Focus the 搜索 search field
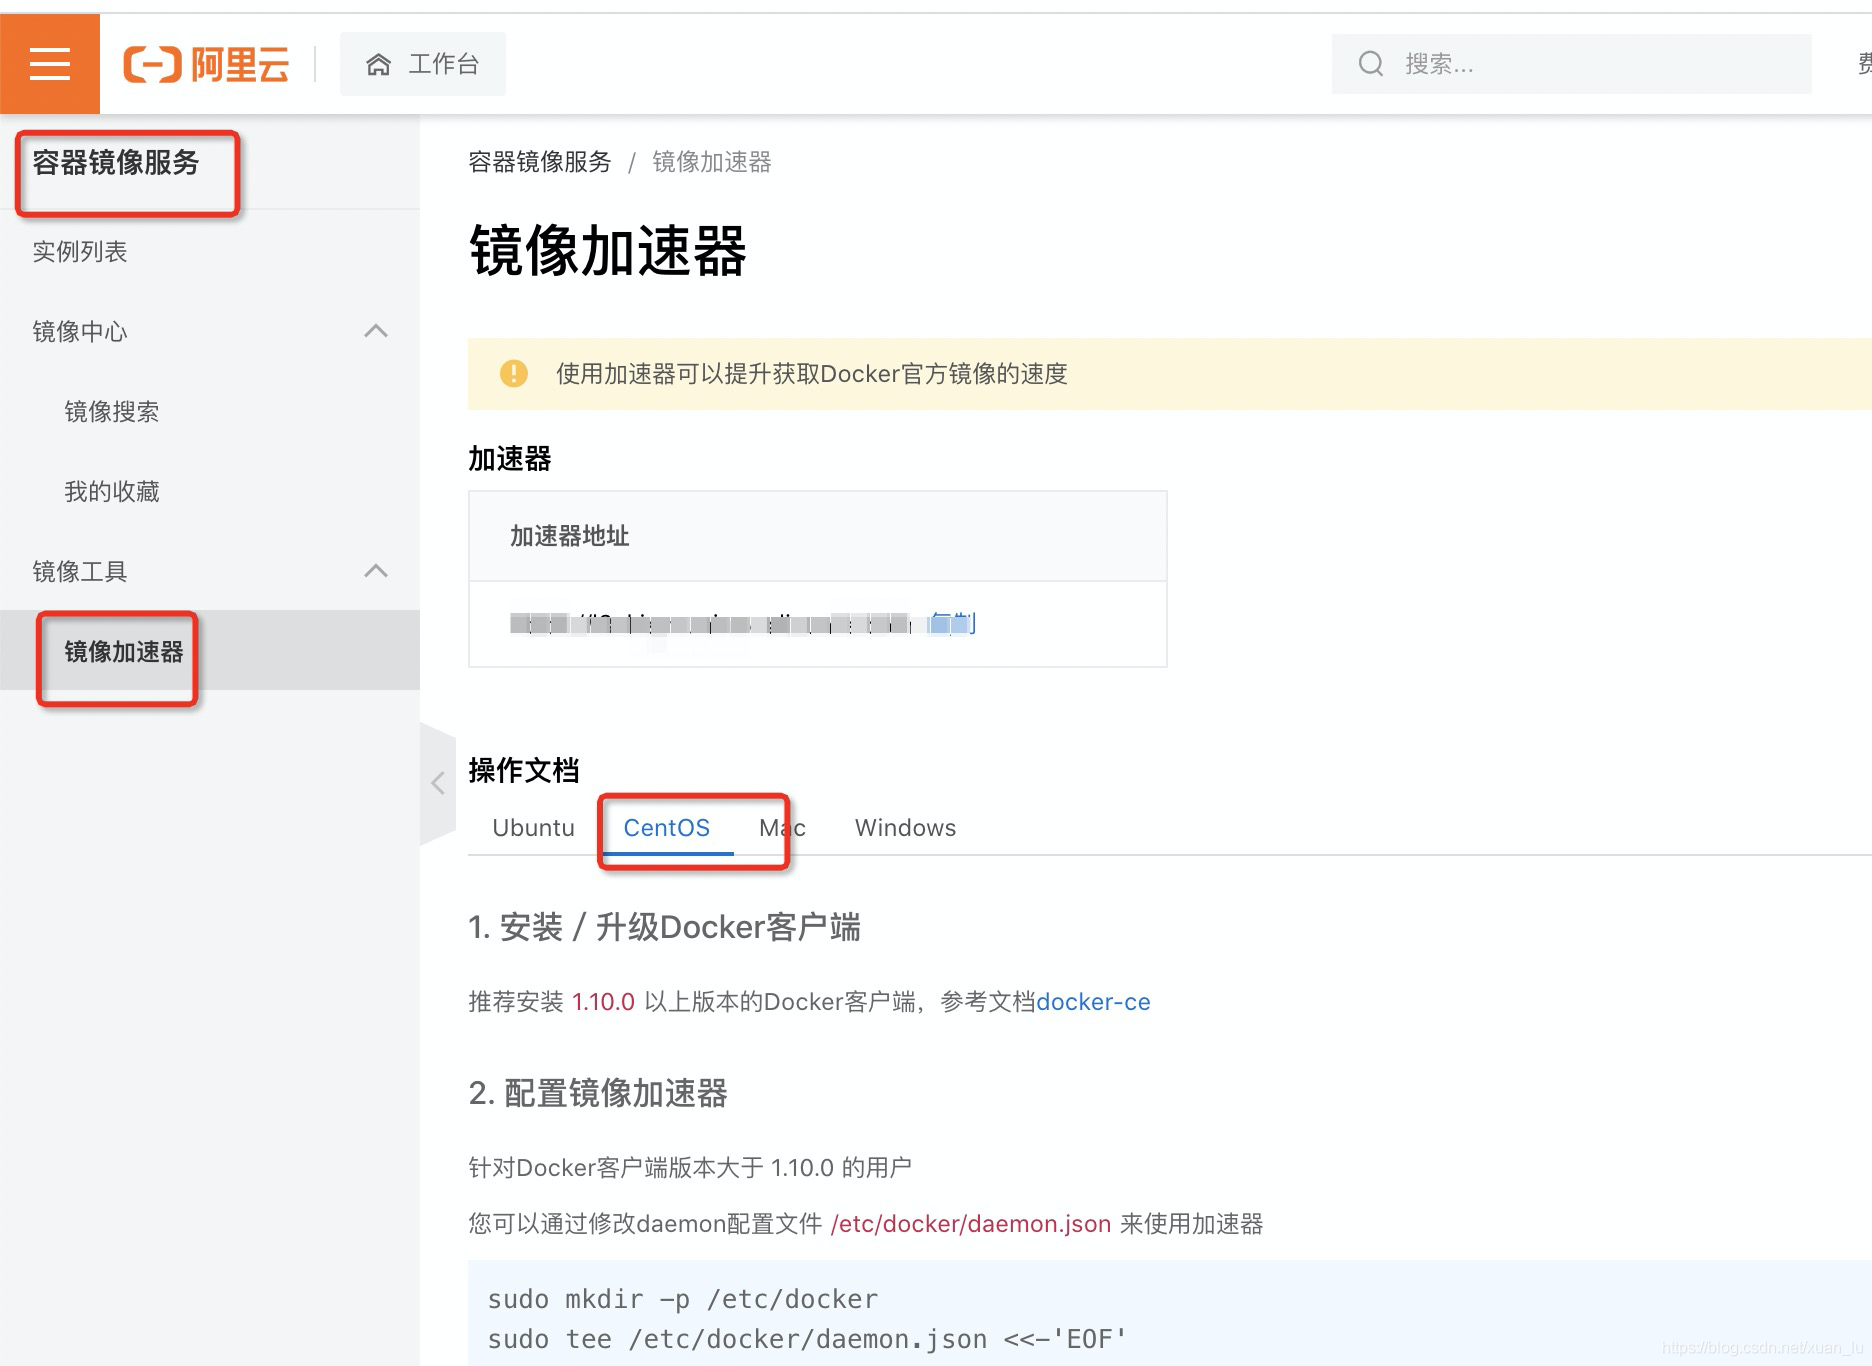Screen dimensions: 1872x1366 [x=1571, y=64]
